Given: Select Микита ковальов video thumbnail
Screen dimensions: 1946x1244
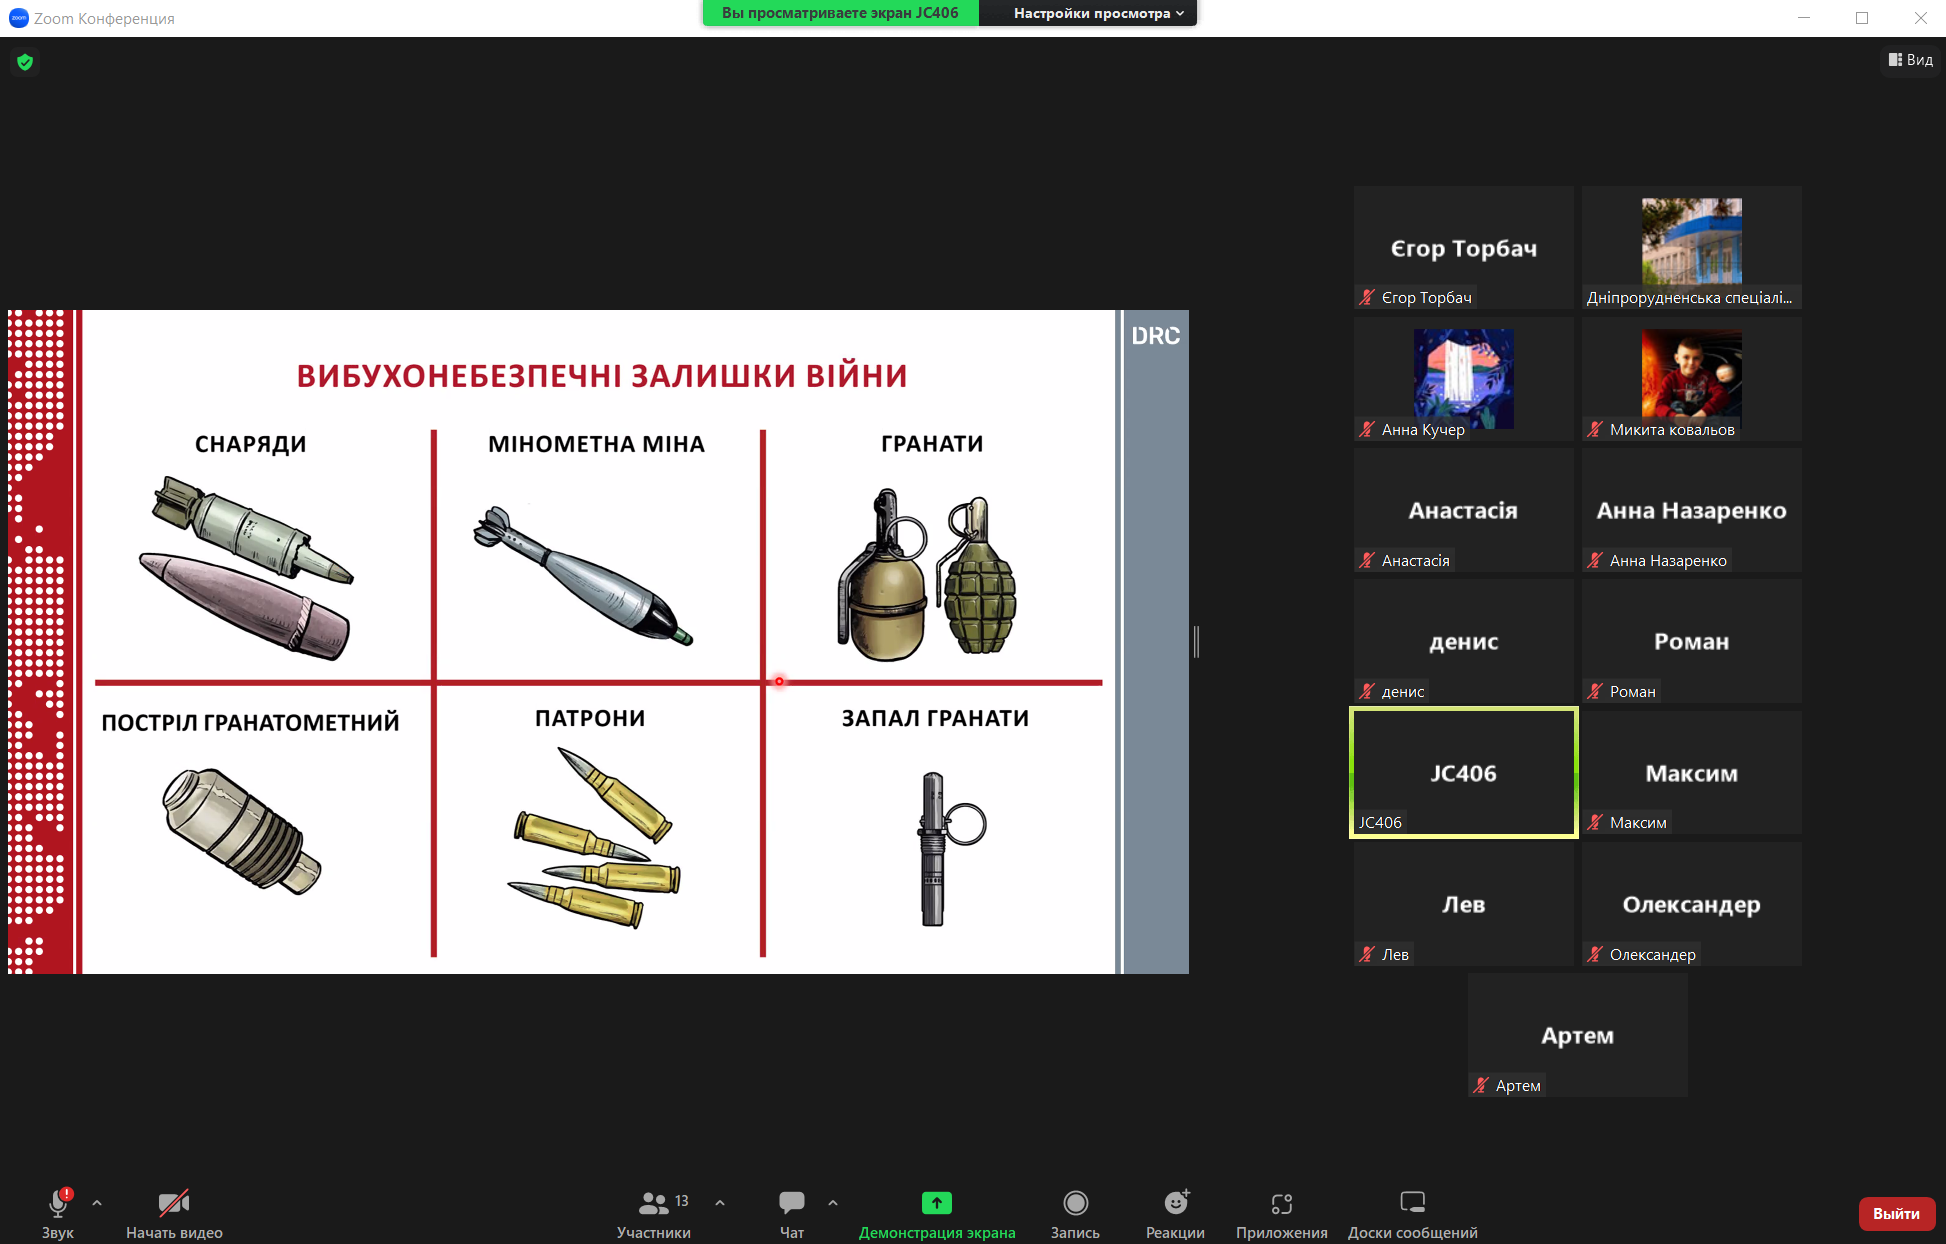Looking at the screenshot, I should click(1691, 379).
